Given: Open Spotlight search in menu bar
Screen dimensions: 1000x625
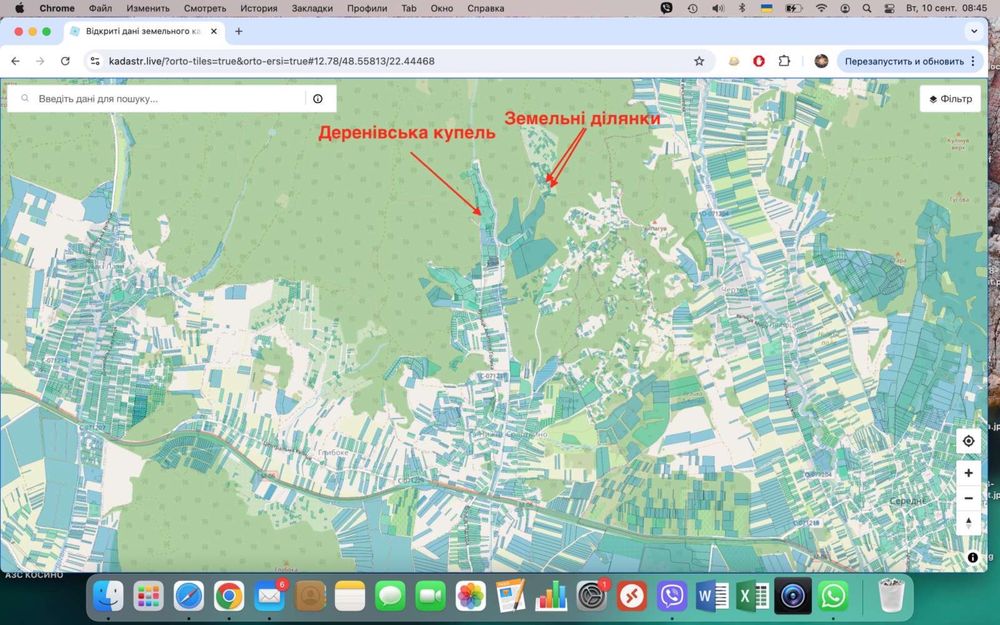Looking at the screenshot, I should coord(867,8).
